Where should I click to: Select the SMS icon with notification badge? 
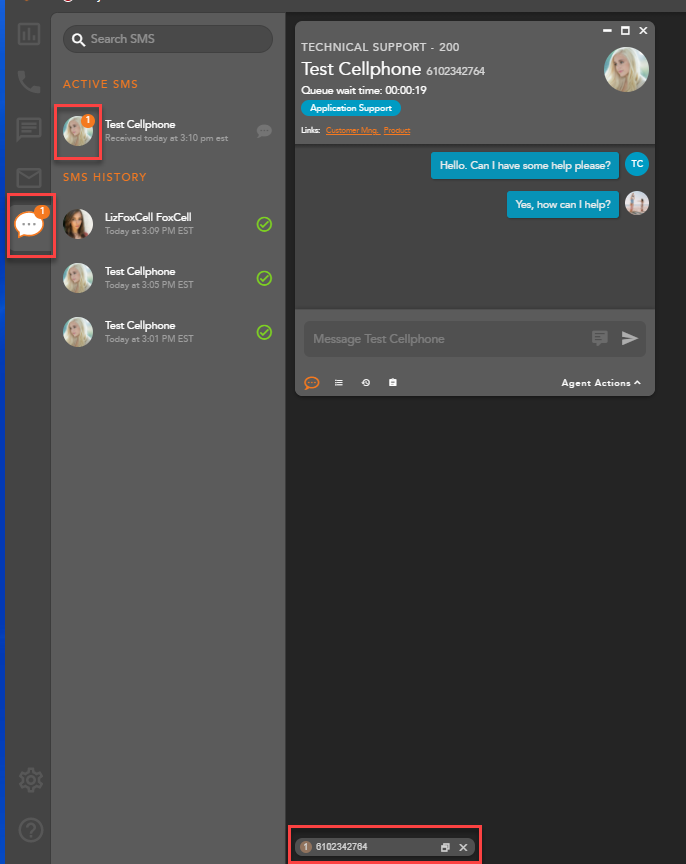coord(30,226)
